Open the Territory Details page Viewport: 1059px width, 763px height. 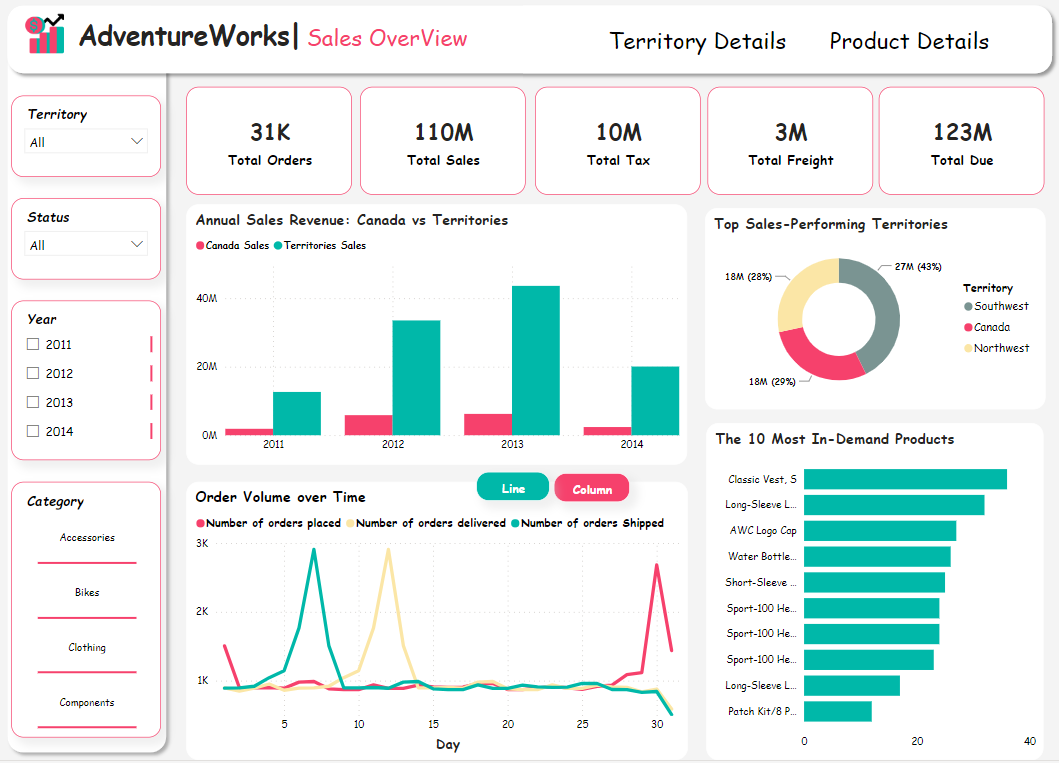[x=697, y=42]
